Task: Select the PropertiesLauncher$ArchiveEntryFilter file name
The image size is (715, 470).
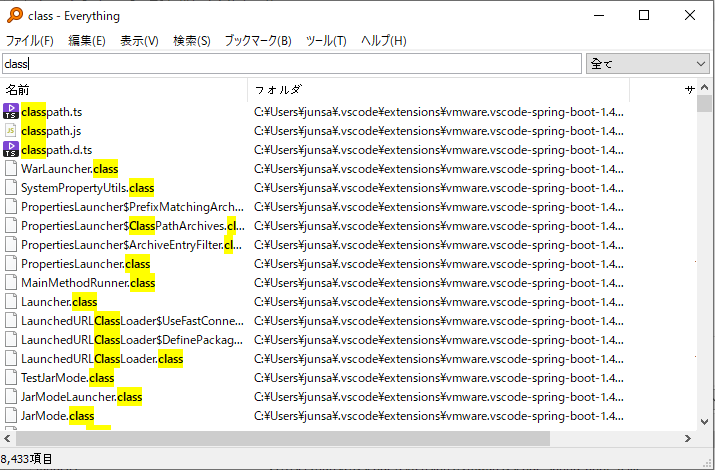Action: tap(131, 245)
